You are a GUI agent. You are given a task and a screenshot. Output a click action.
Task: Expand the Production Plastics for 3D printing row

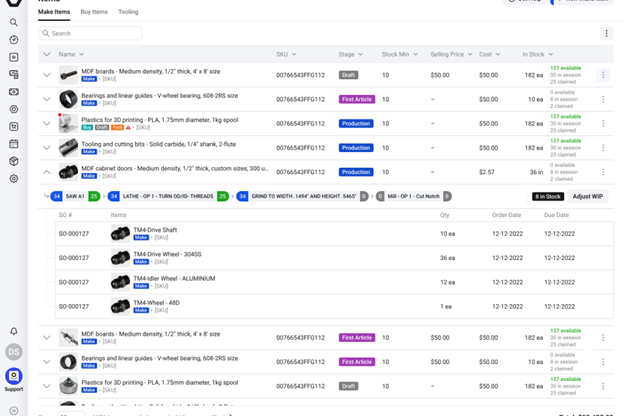pyautogui.click(x=47, y=123)
